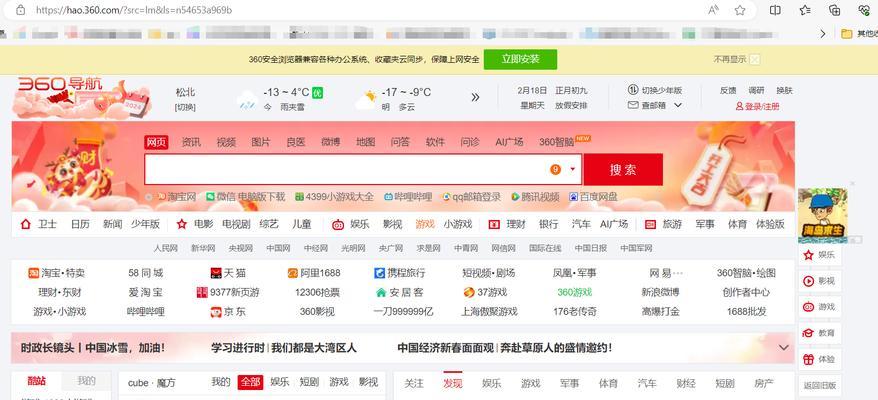The height and width of the screenshot is (400, 878).
Task: Expand the weather forecast double arrow
Action: (475, 97)
